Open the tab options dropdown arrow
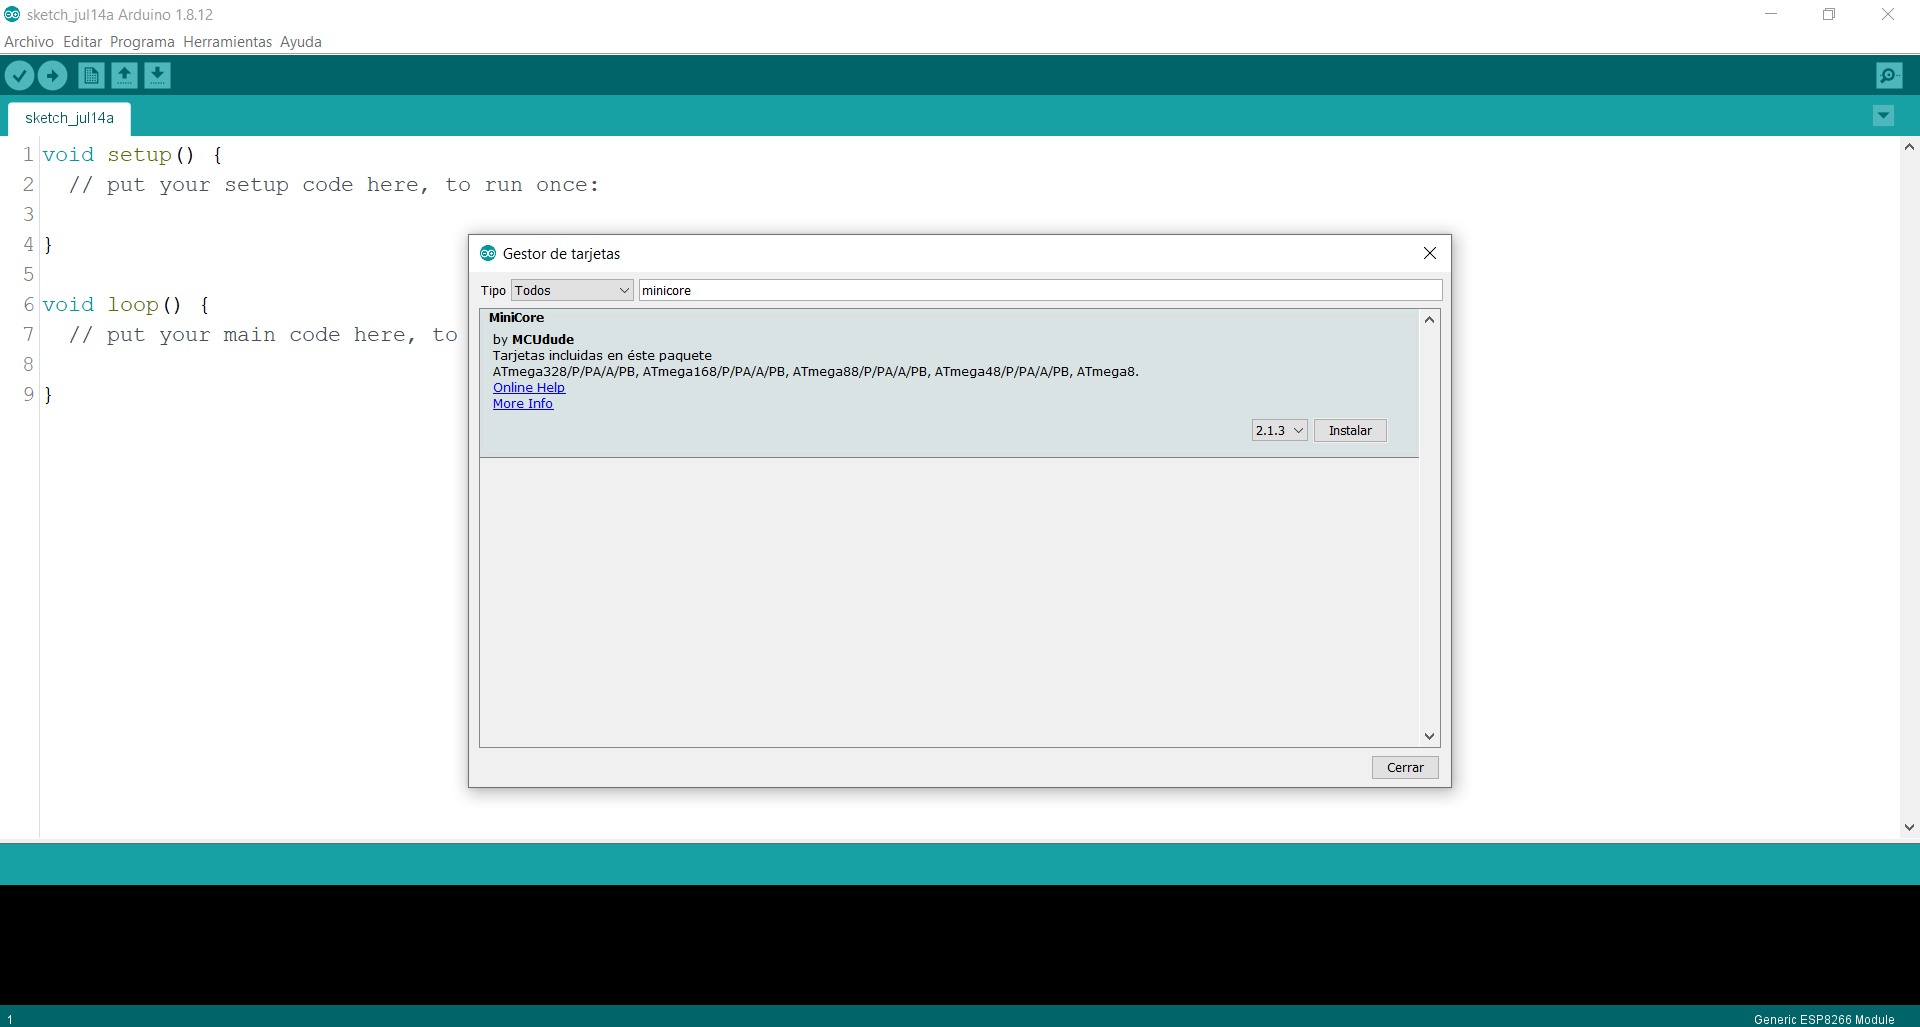 click(1883, 116)
